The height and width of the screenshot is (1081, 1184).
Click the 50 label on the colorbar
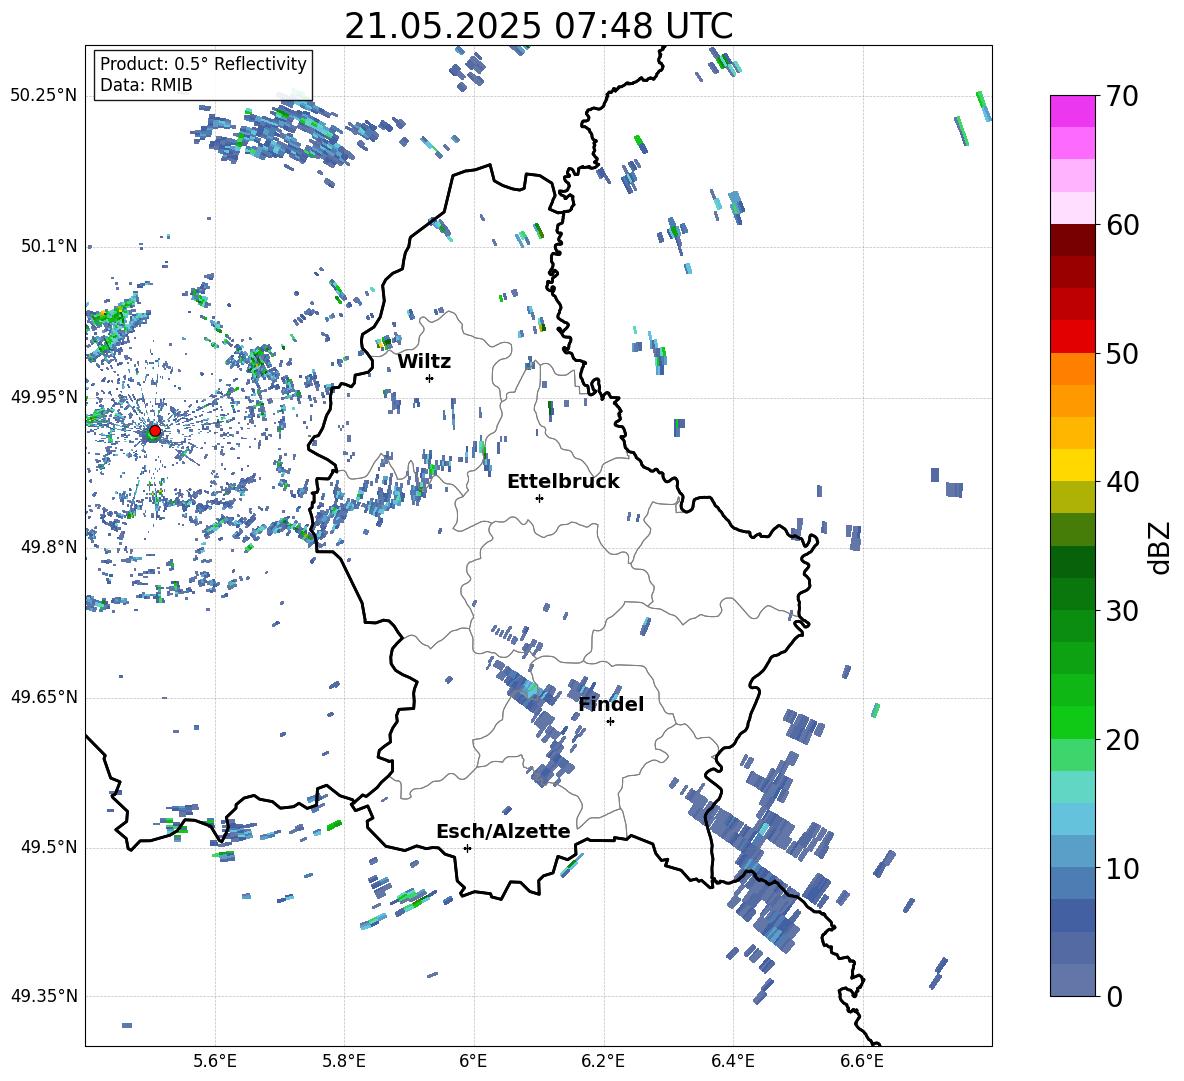(1122, 353)
